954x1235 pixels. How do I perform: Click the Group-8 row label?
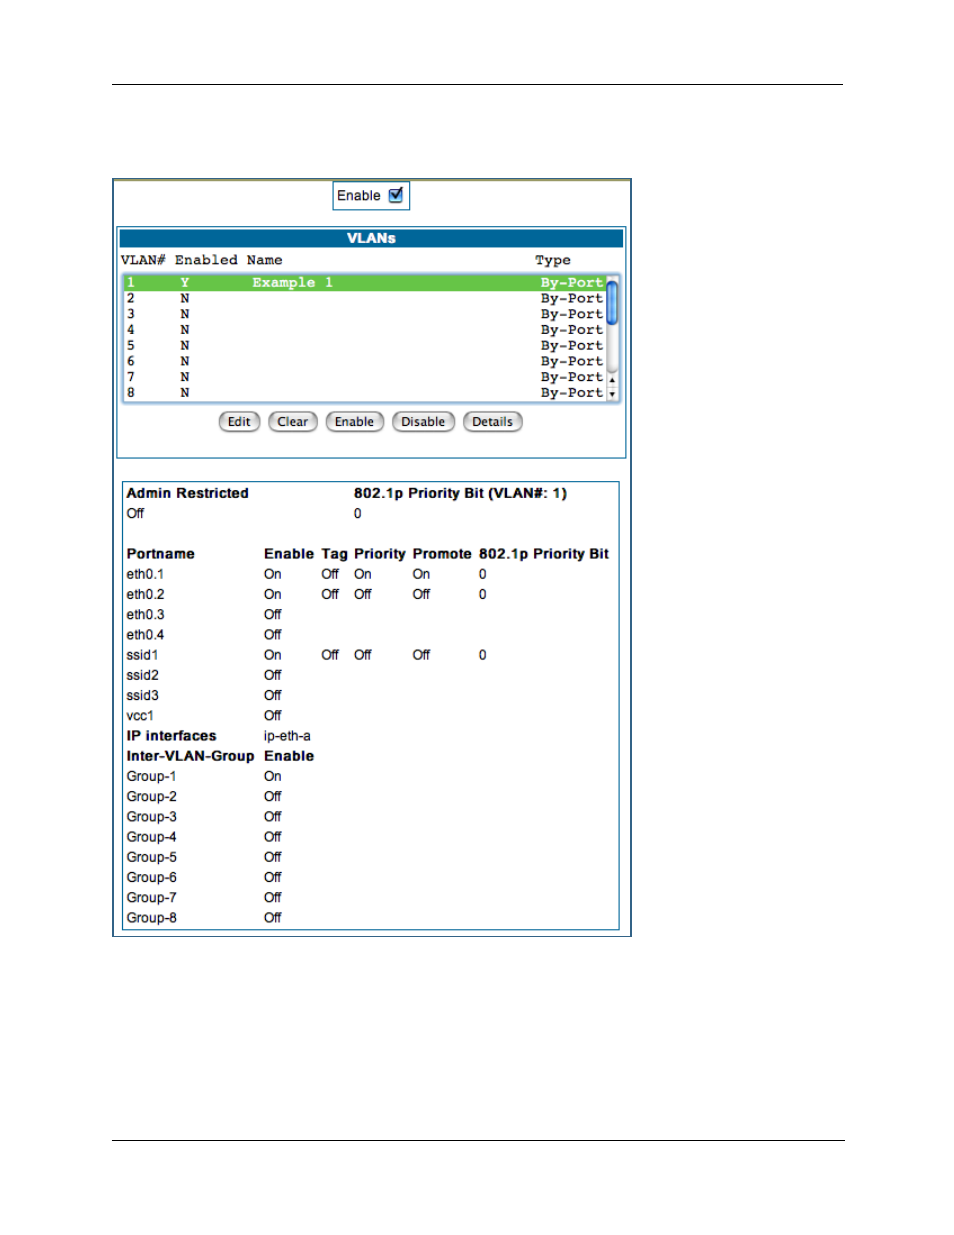(151, 917)
